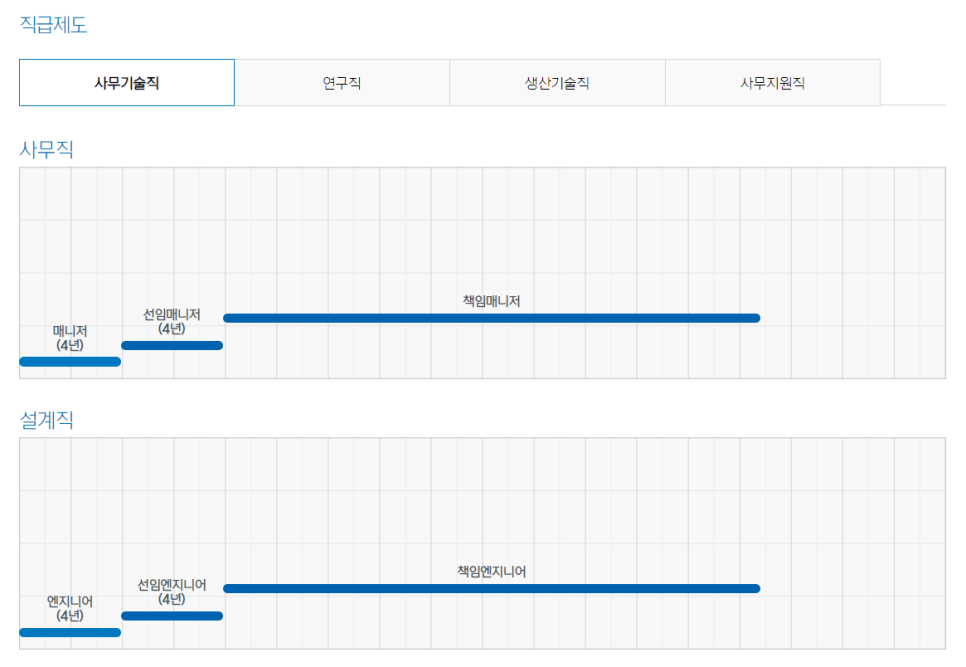
Task: Click the 매니저 (4년) text label
Action: [70, 338]
